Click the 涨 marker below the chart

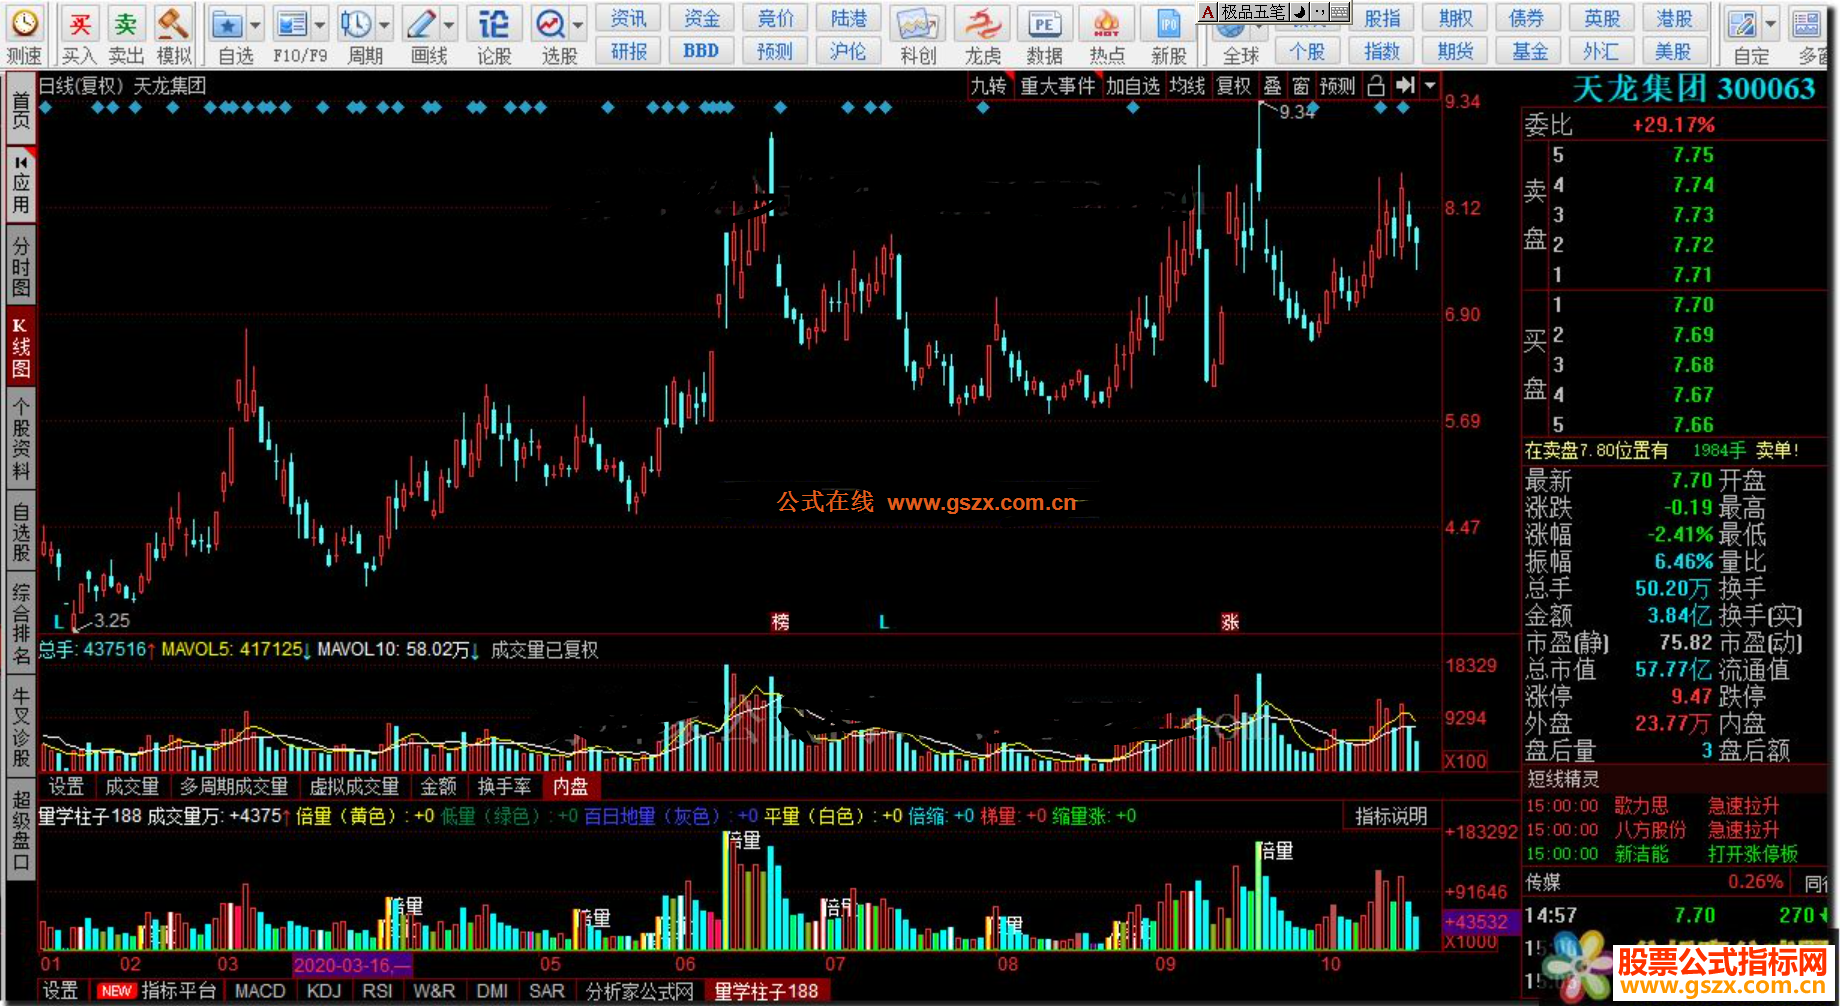(1230, 622)
